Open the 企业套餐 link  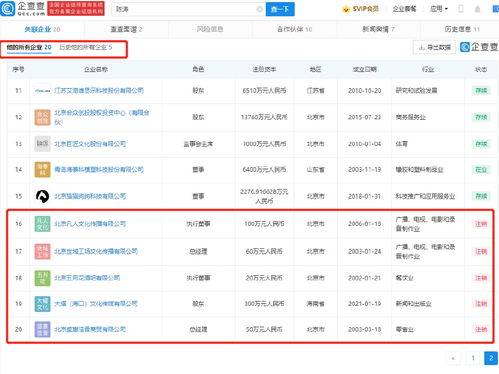point(404,9)
